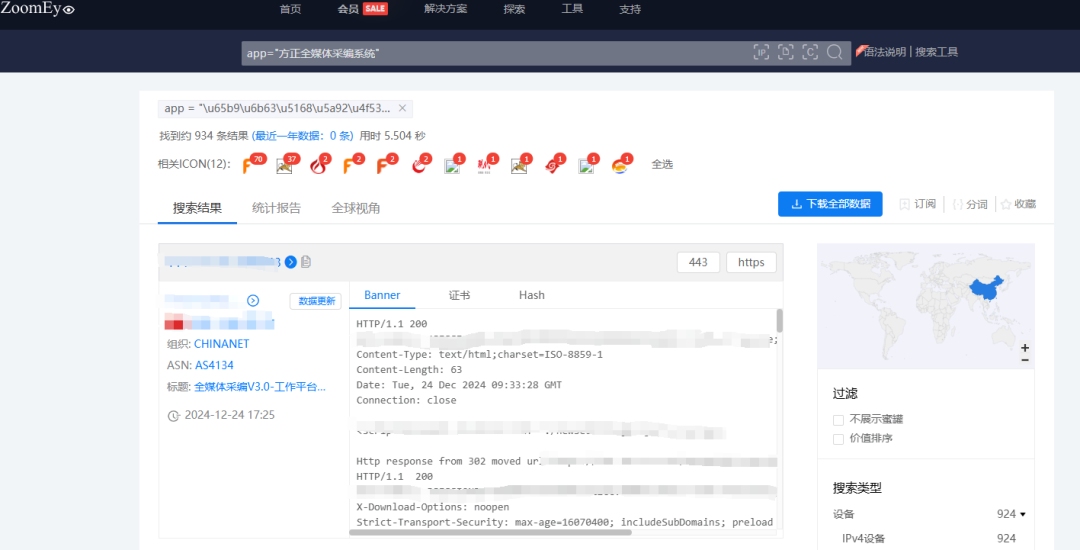Click the CHINANET organization link
Viewport: 1080px width, 550px height.
(222, 343)
